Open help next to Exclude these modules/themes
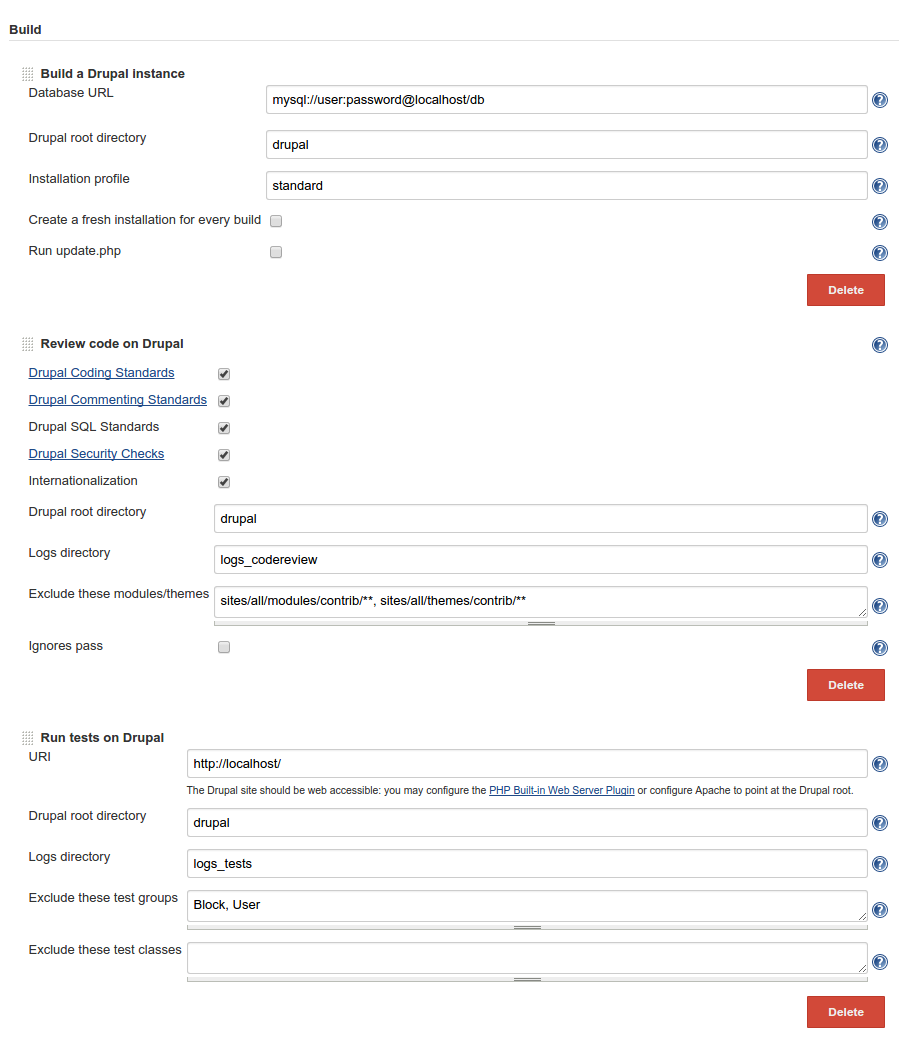902x1050 pixels. tap(879, 605)
